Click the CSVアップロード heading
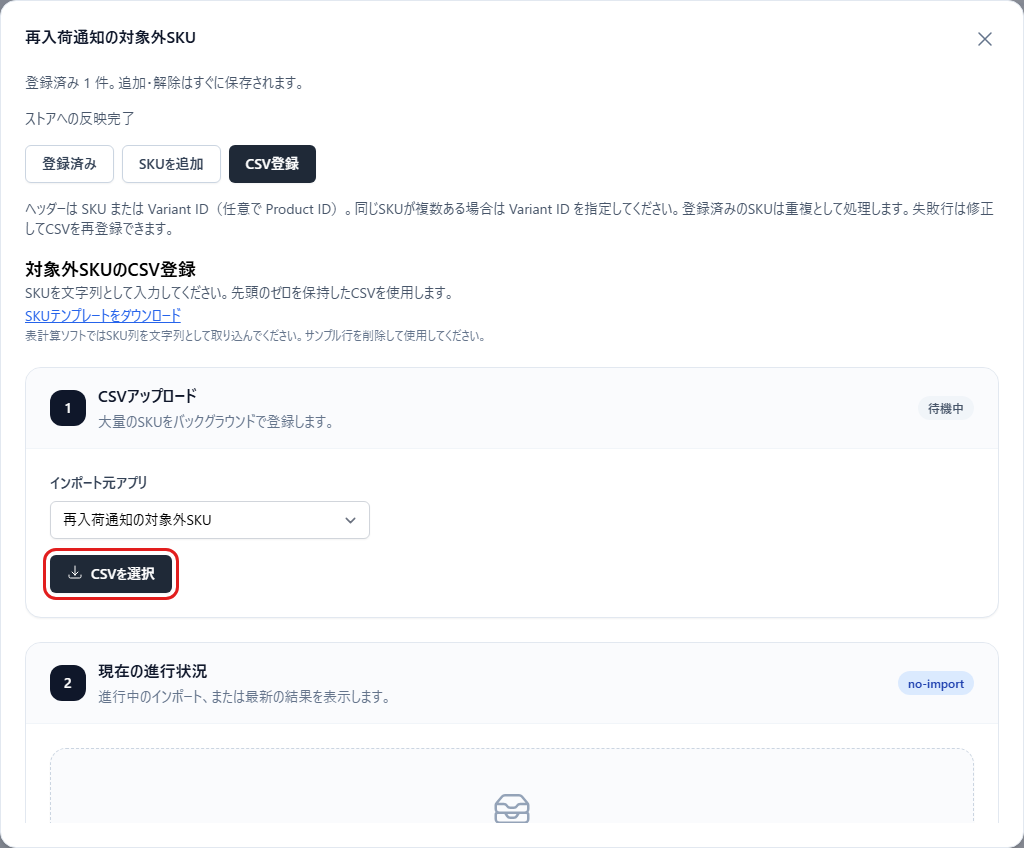The width and height of the screenshot is (1024, 848). point(148,396)
